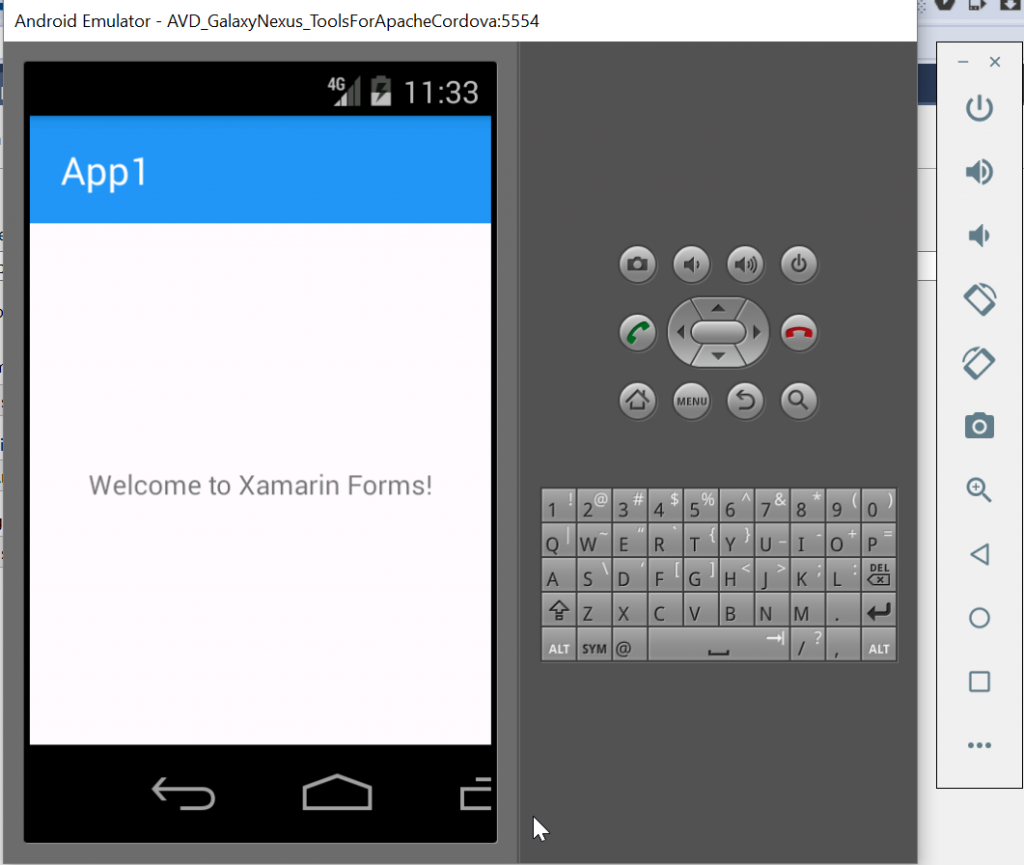Image resolution: width=1024 pixels, height=865 pixels.
Task: Click Power icon in side toolbar
Action: click(x=979, y=108)
